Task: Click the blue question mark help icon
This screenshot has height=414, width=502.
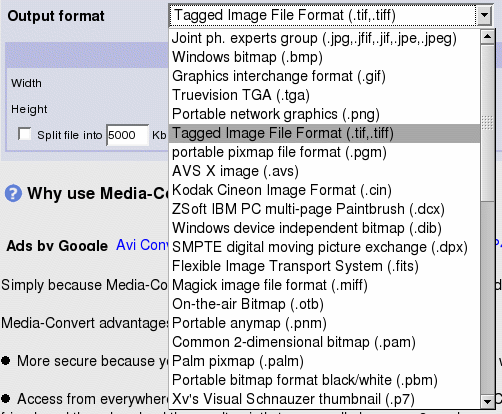Action: pyautogui.click(x=13, y=193)
